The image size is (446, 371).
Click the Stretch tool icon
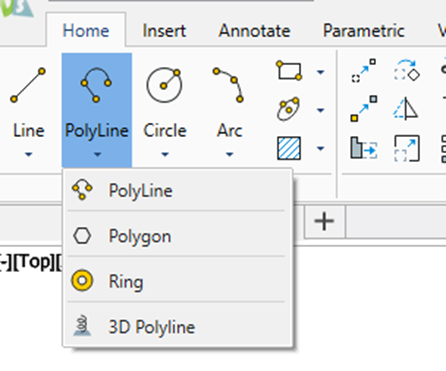tap(364, 148)
